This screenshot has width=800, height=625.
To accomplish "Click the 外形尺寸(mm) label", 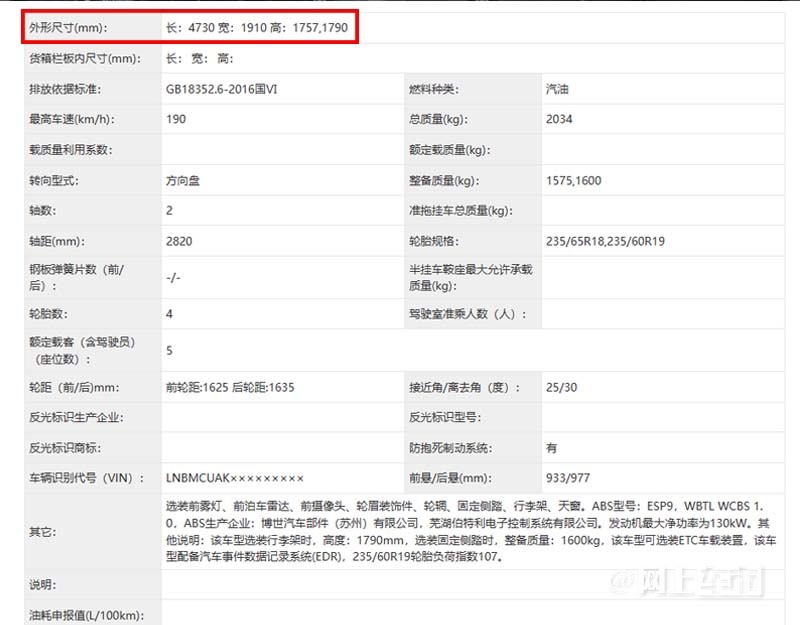I will click(68, 28).
